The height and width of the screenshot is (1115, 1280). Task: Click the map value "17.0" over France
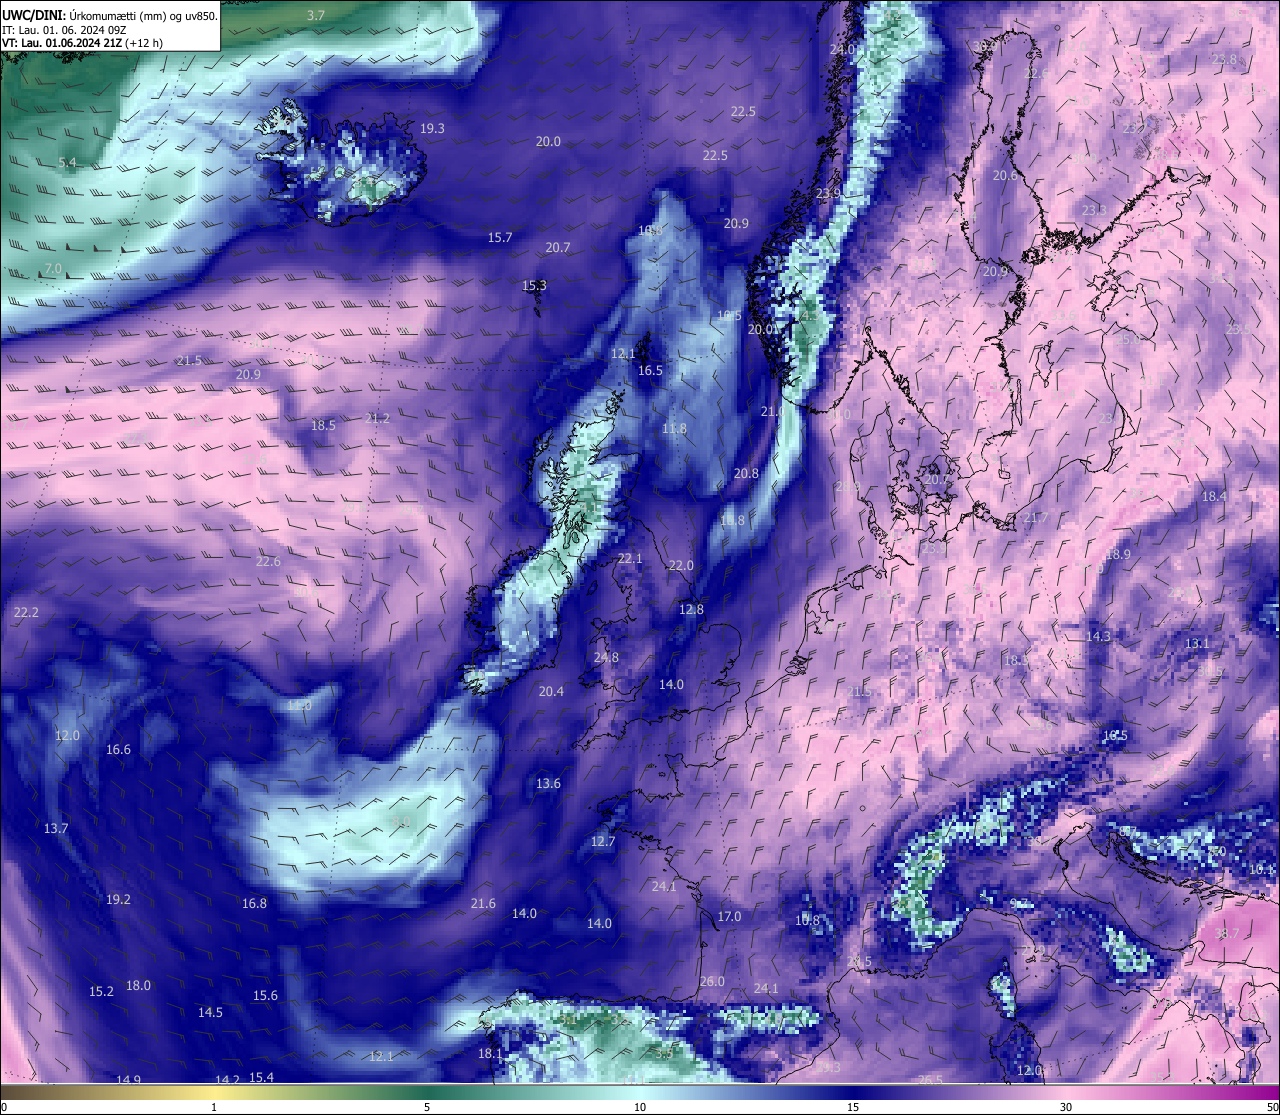click(729, 916)
